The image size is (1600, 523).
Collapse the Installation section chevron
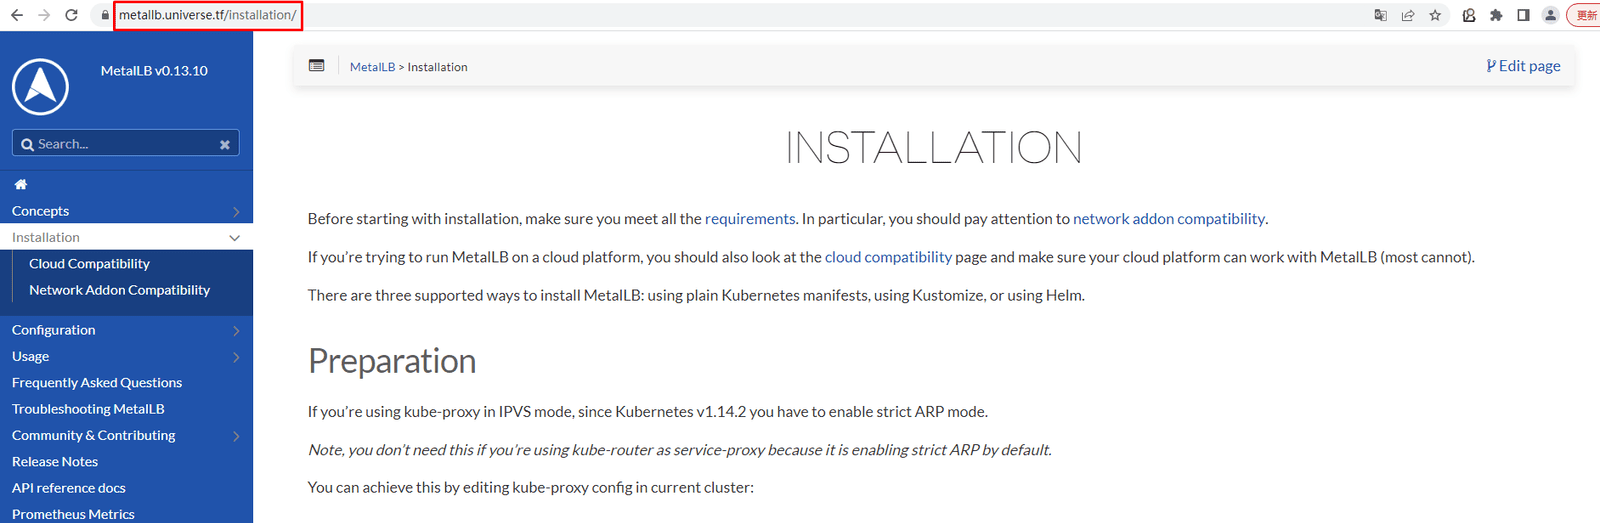click(x=235, y=238)
